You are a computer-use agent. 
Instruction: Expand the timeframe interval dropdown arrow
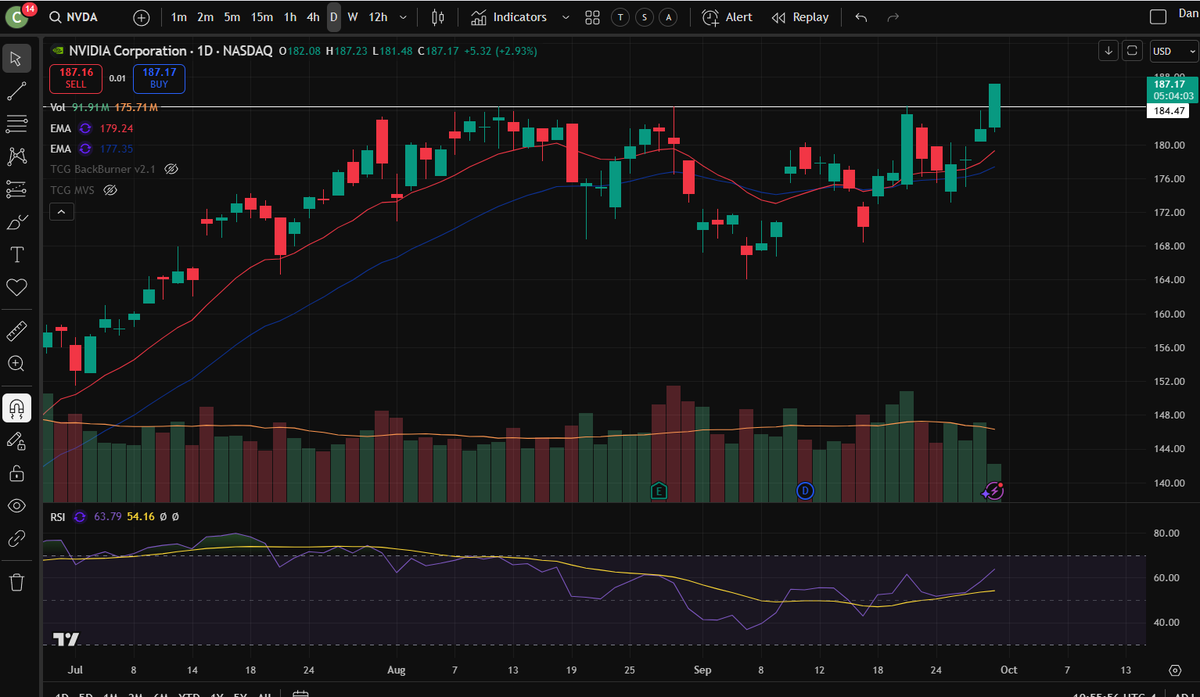click(x=403, y=17)
